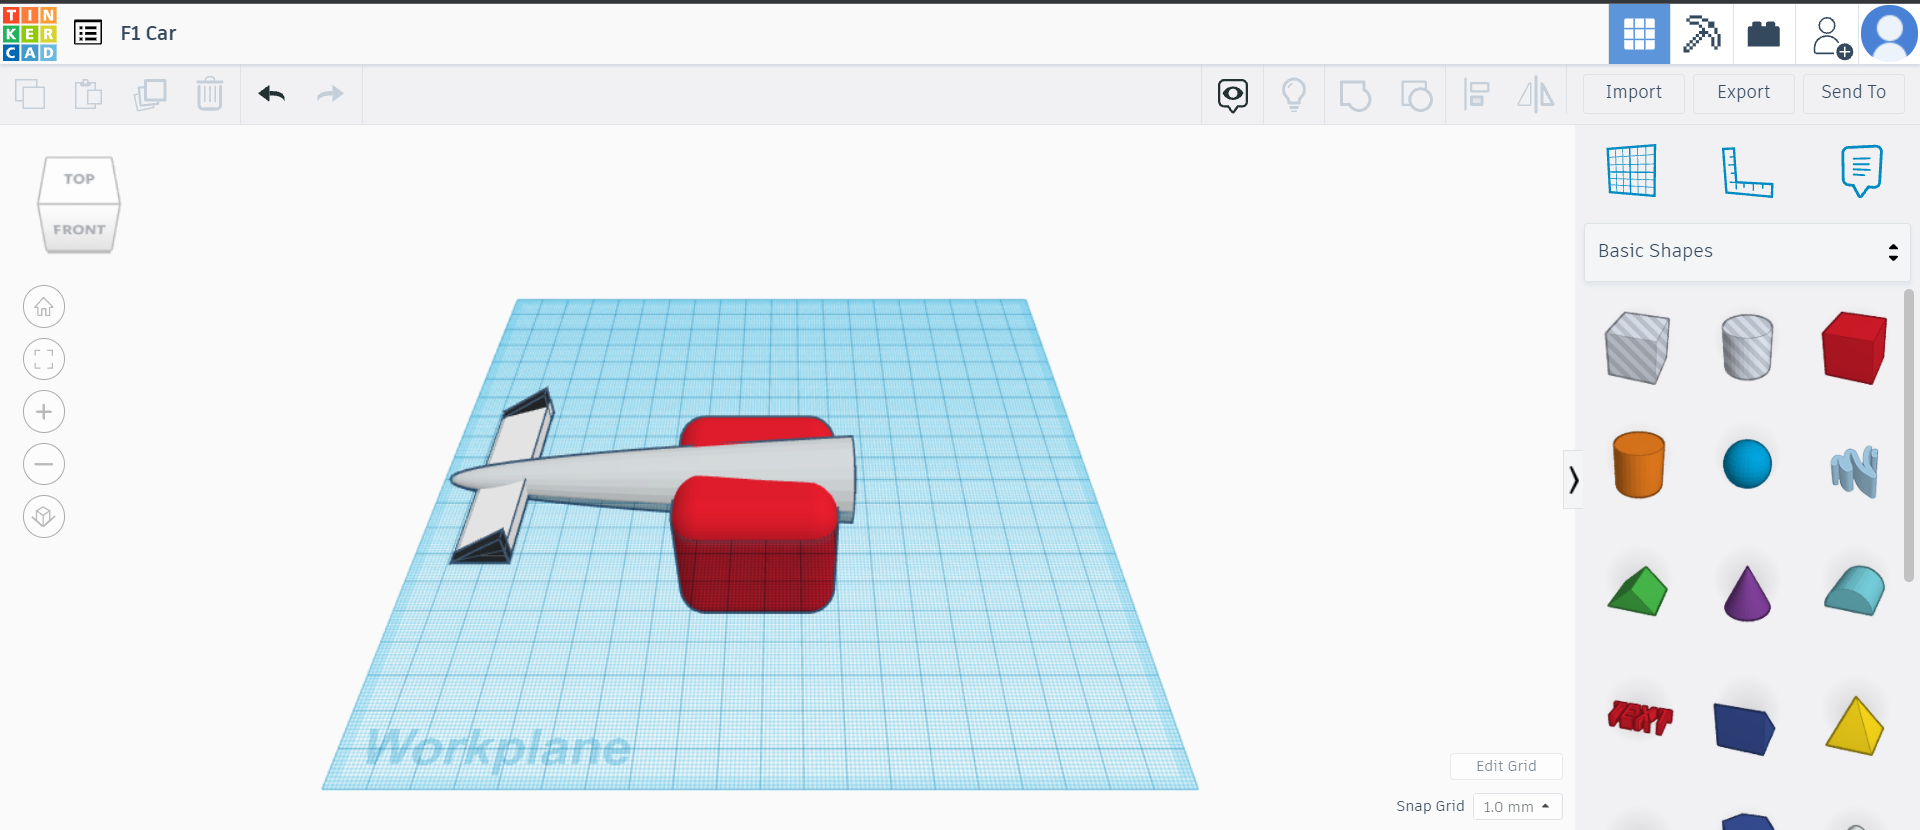
Task: Switch to the 3D design grid view
Action: (x=1639, y=34)
